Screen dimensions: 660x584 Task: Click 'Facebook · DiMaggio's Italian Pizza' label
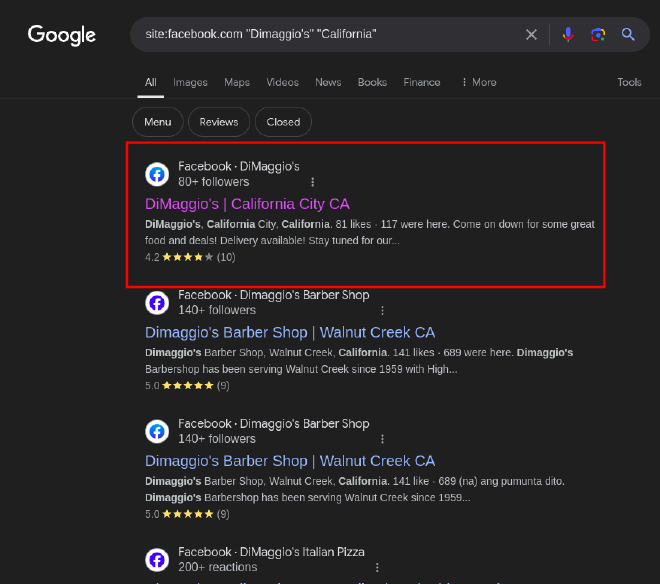pos(271,552)
